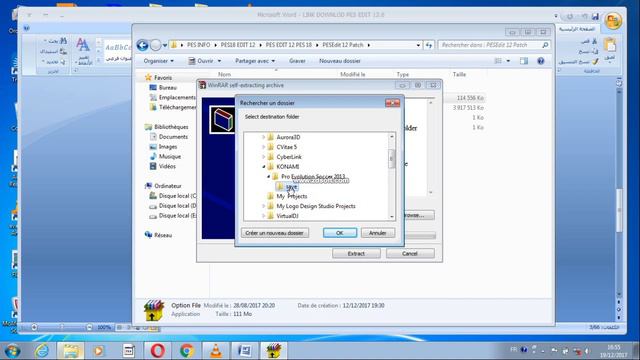Expand the VirtualDJ tree node
This screenshot has height=360, width=640.
coord(263,216)
